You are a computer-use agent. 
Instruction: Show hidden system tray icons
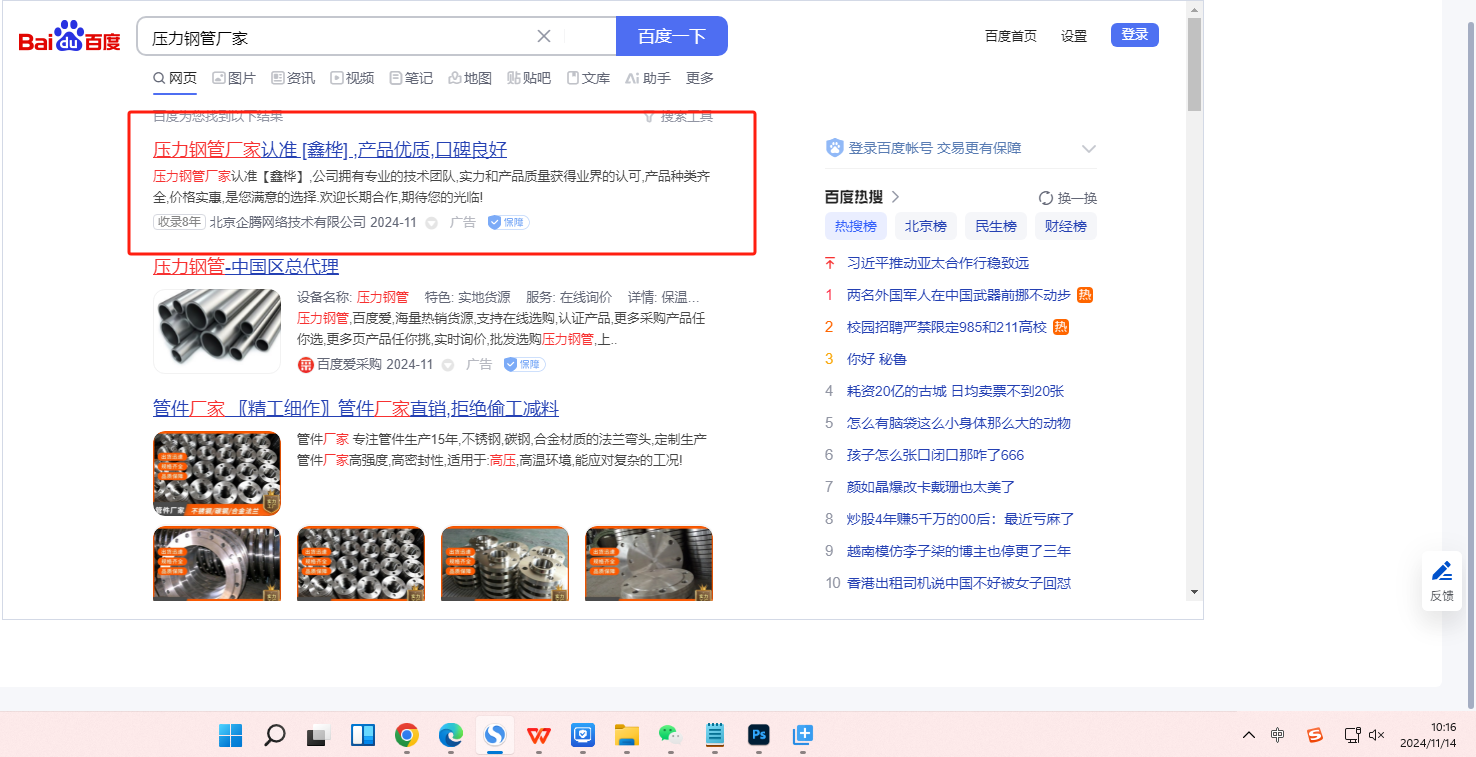[1249, 735]
